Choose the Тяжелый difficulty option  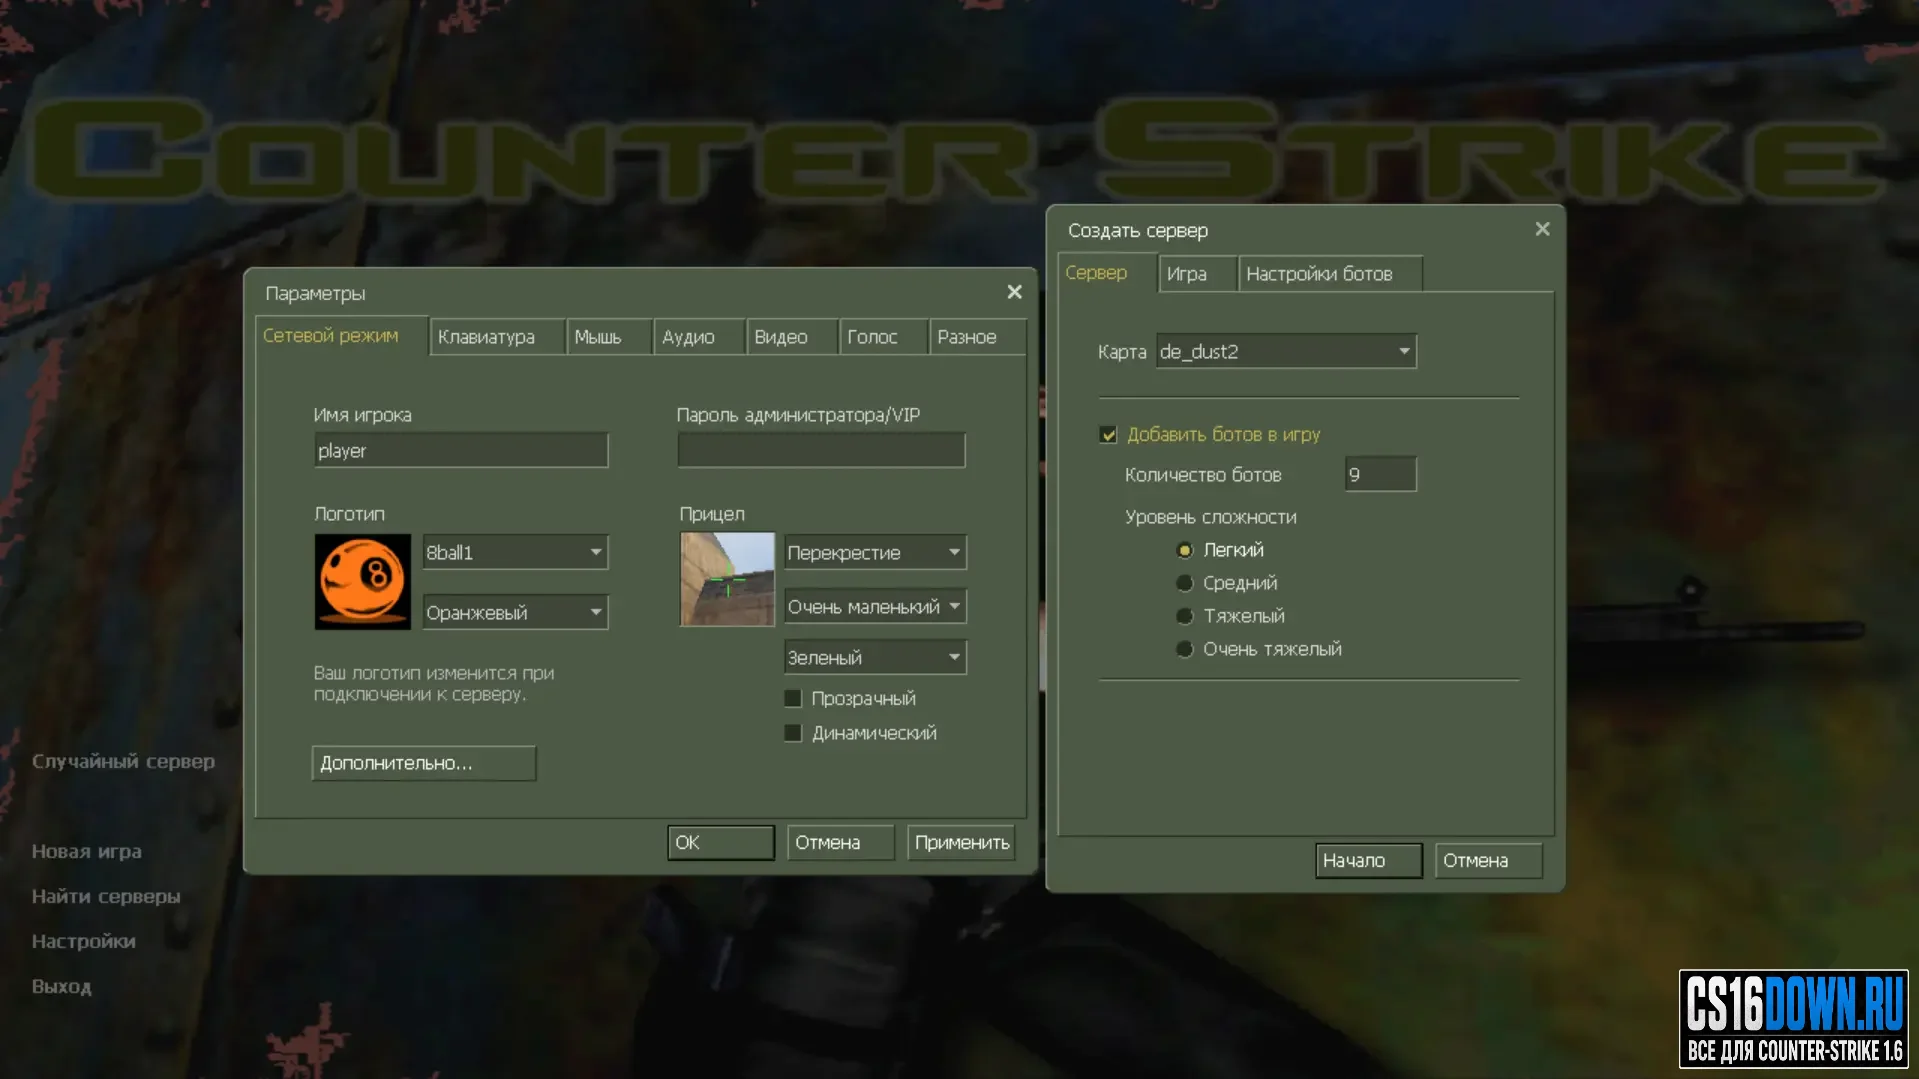click(x=1185, y=616)
